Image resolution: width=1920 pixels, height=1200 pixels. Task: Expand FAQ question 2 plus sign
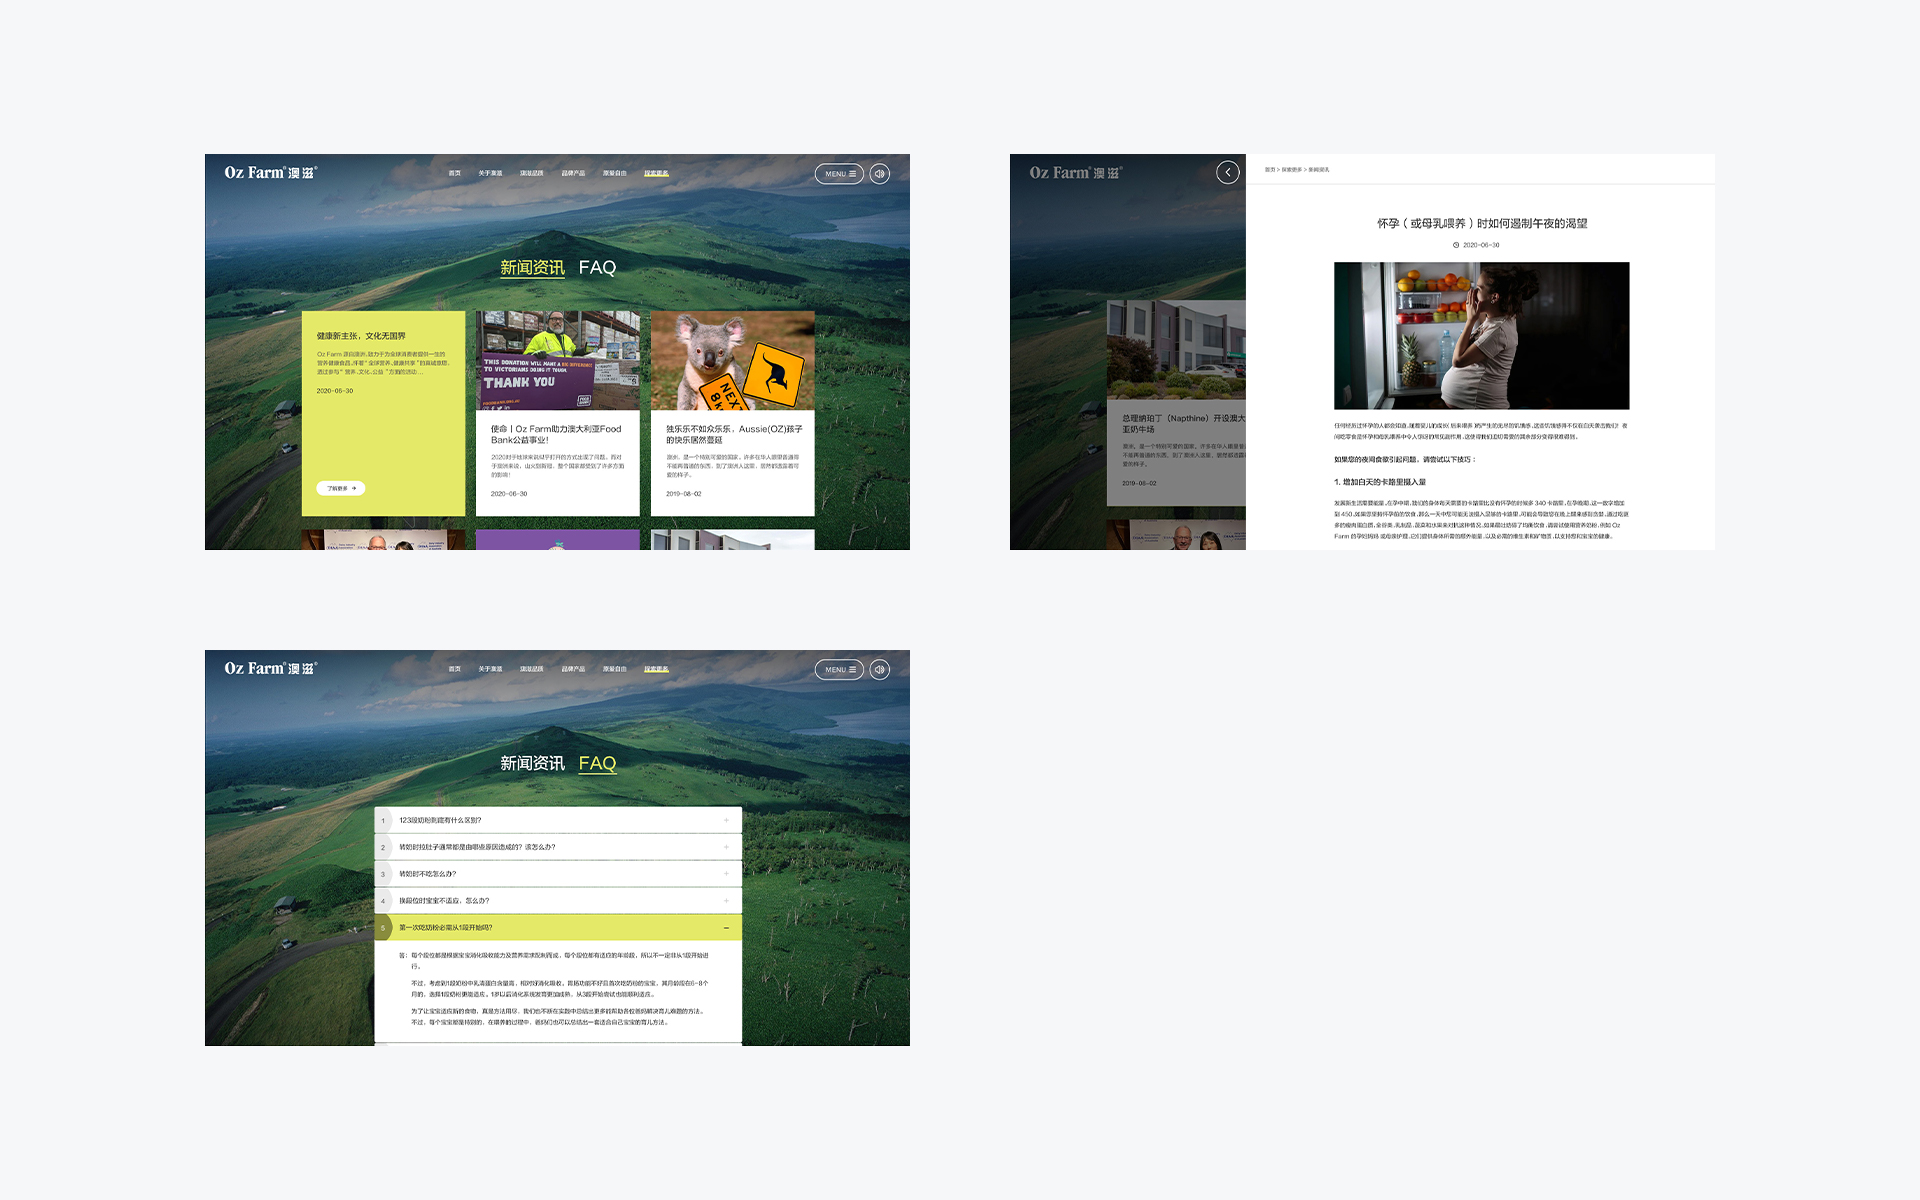click(726, 847)
